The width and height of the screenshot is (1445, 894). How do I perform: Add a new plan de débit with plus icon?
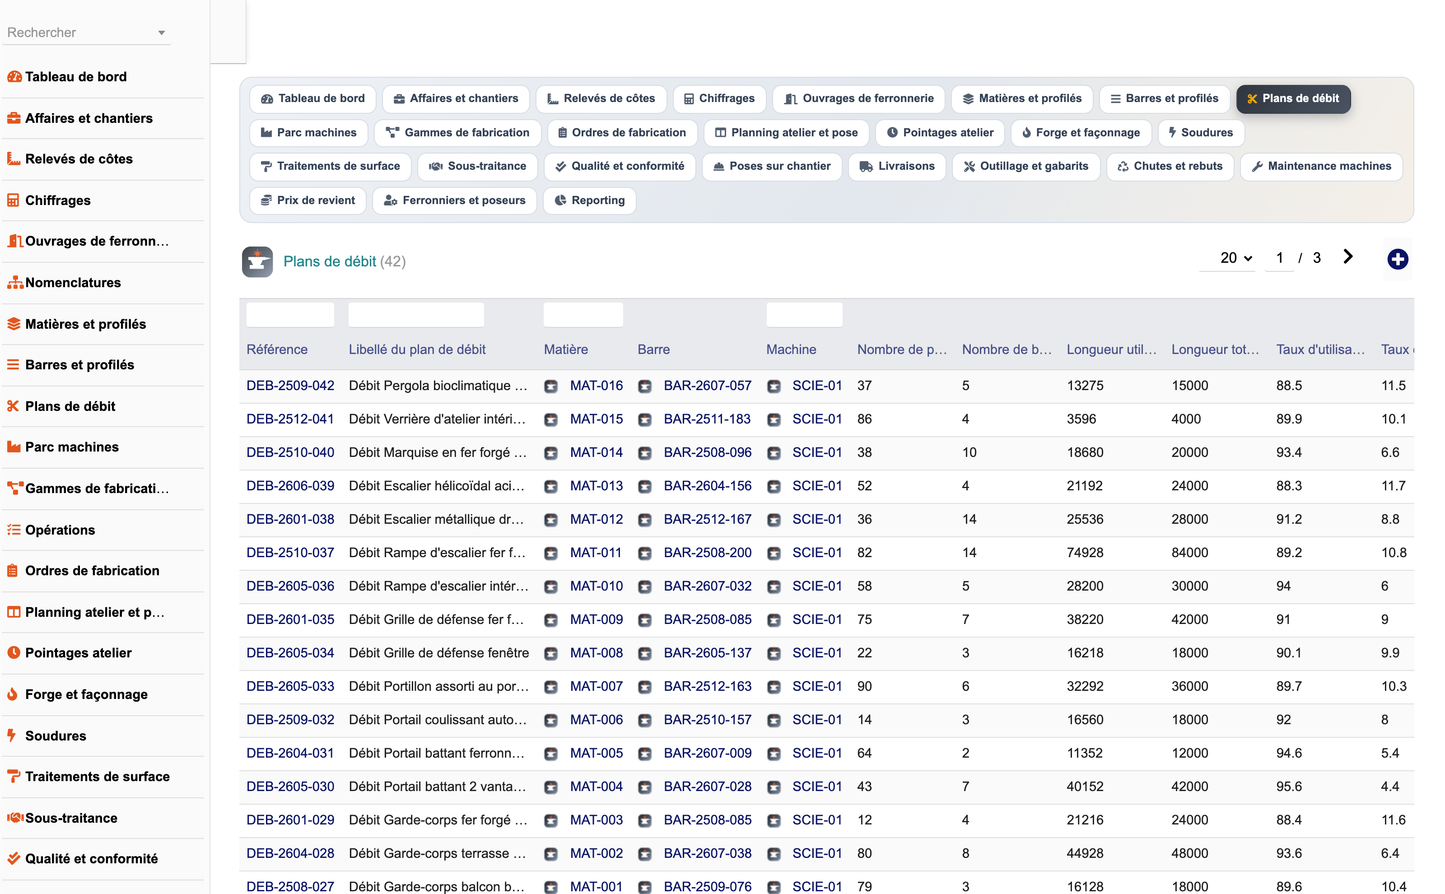point(1398,259)
